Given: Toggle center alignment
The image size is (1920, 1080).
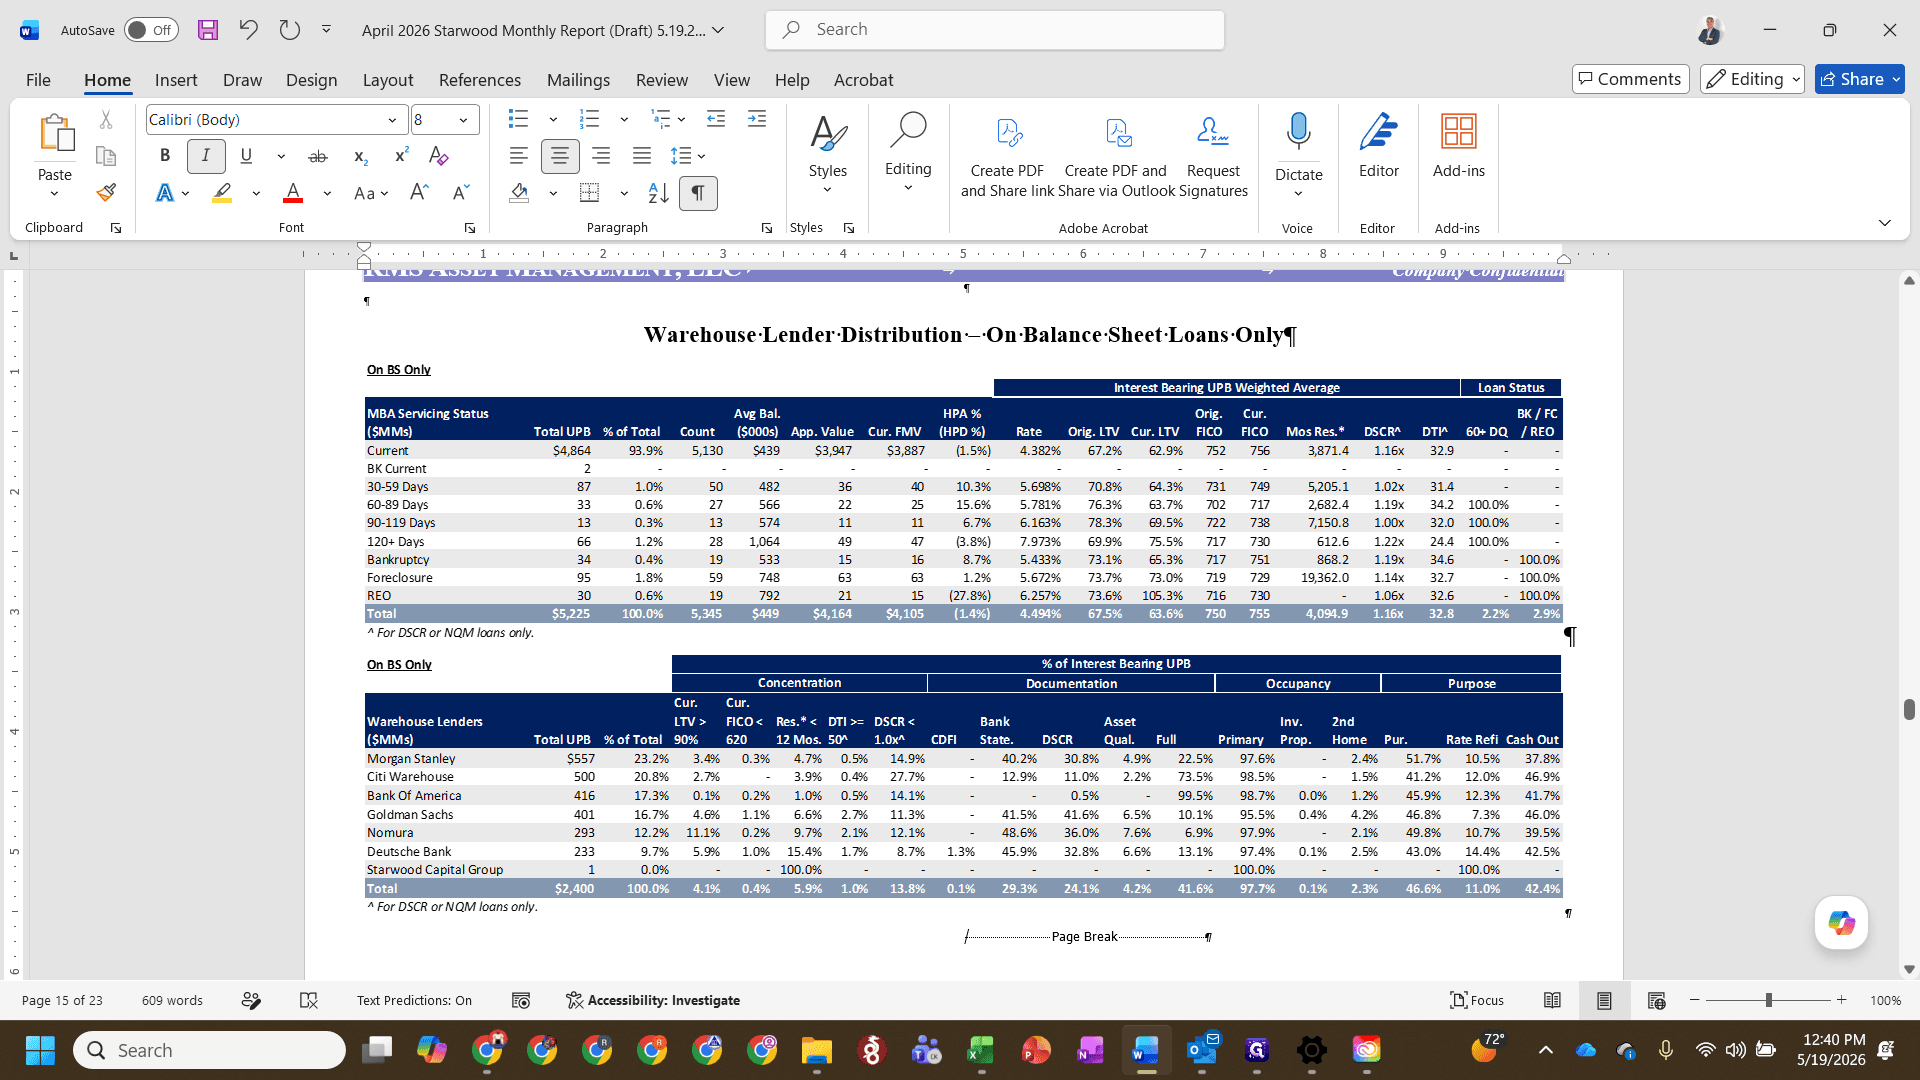Looking at the screenshot, I should (x=560, y=156).
